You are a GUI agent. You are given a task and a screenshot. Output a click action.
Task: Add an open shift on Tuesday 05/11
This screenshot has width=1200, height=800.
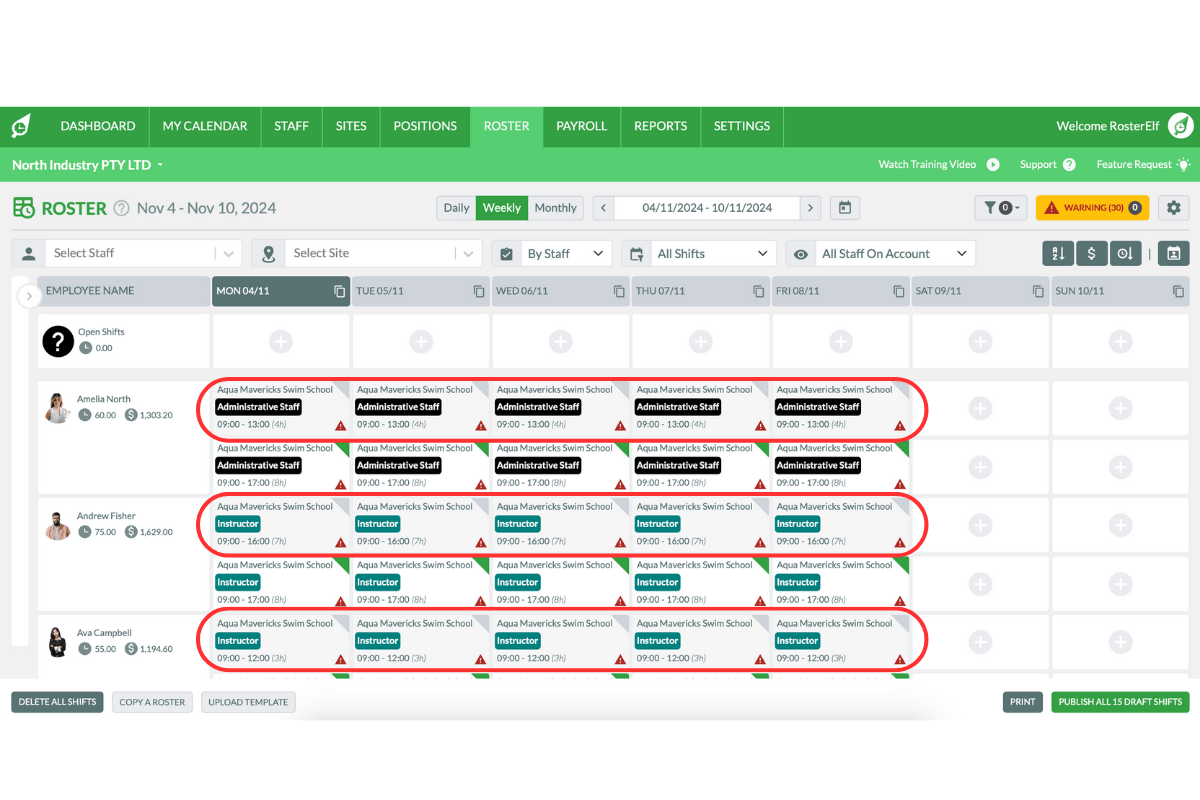point(421,342)
